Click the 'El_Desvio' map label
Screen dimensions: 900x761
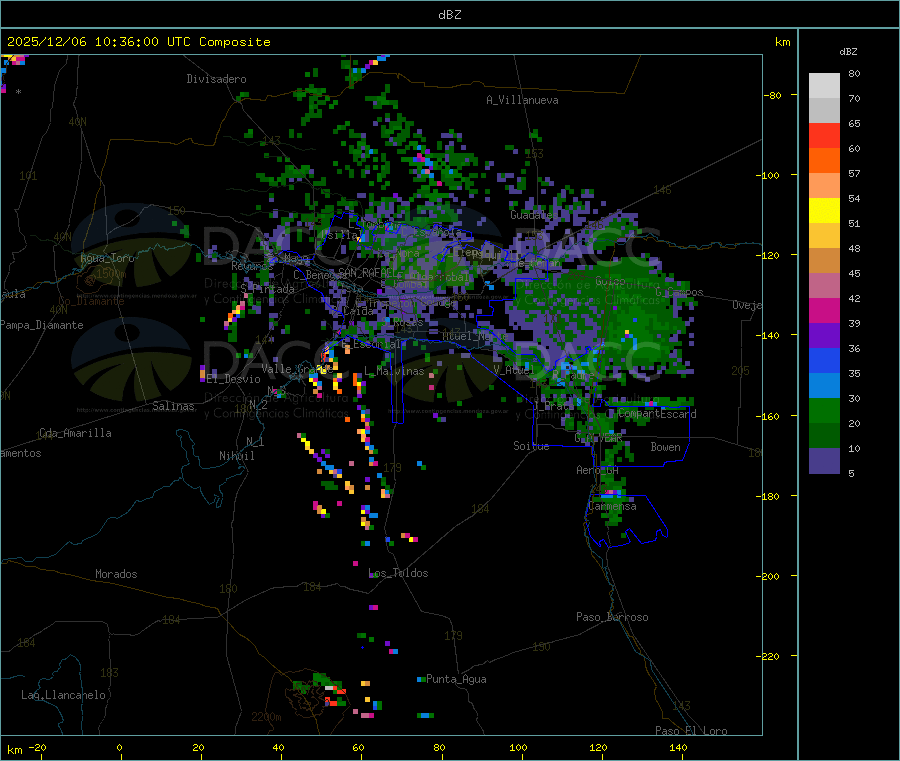pos(234,379)
